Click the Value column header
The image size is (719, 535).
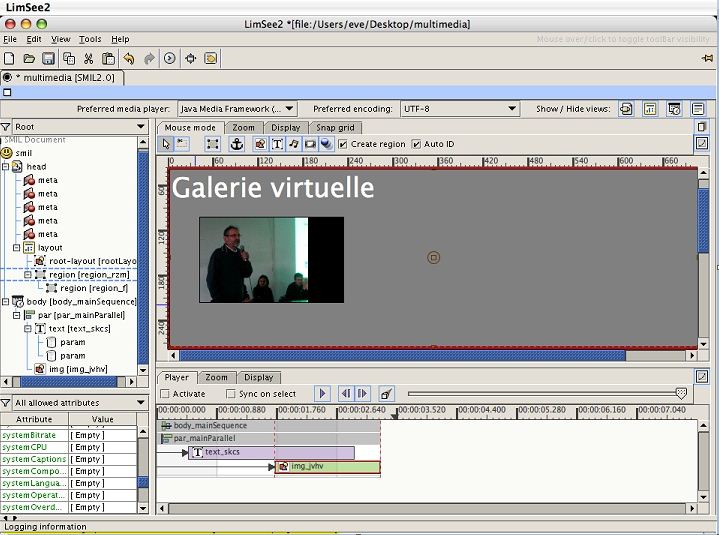tap(103, 419)
